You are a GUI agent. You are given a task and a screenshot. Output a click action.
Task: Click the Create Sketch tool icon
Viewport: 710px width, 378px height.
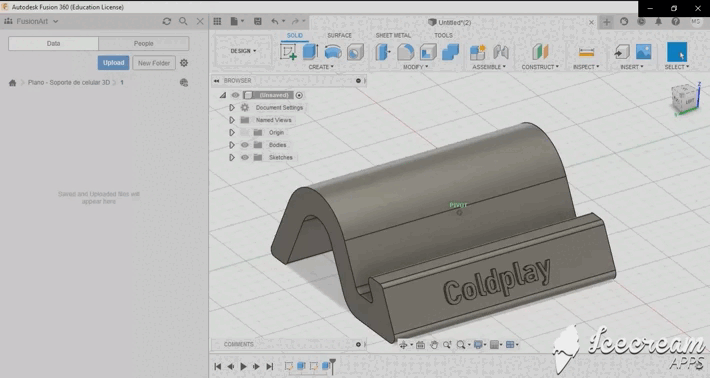click(288, 52)
